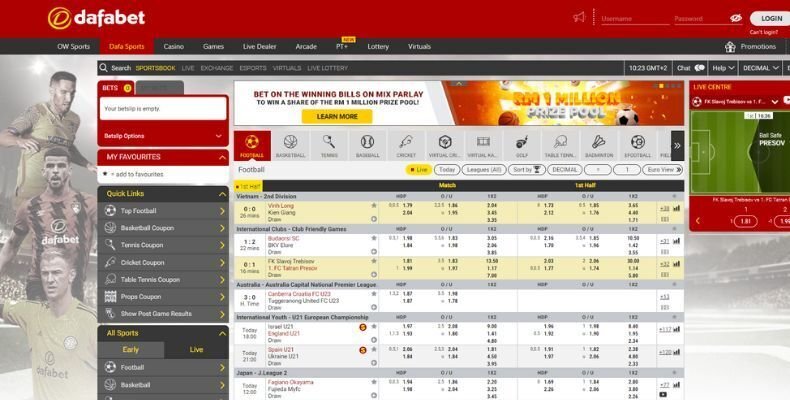Screen dimensions: 790x400
Task: Select the Basketball sport icon
Action: [x=290, y=145]
